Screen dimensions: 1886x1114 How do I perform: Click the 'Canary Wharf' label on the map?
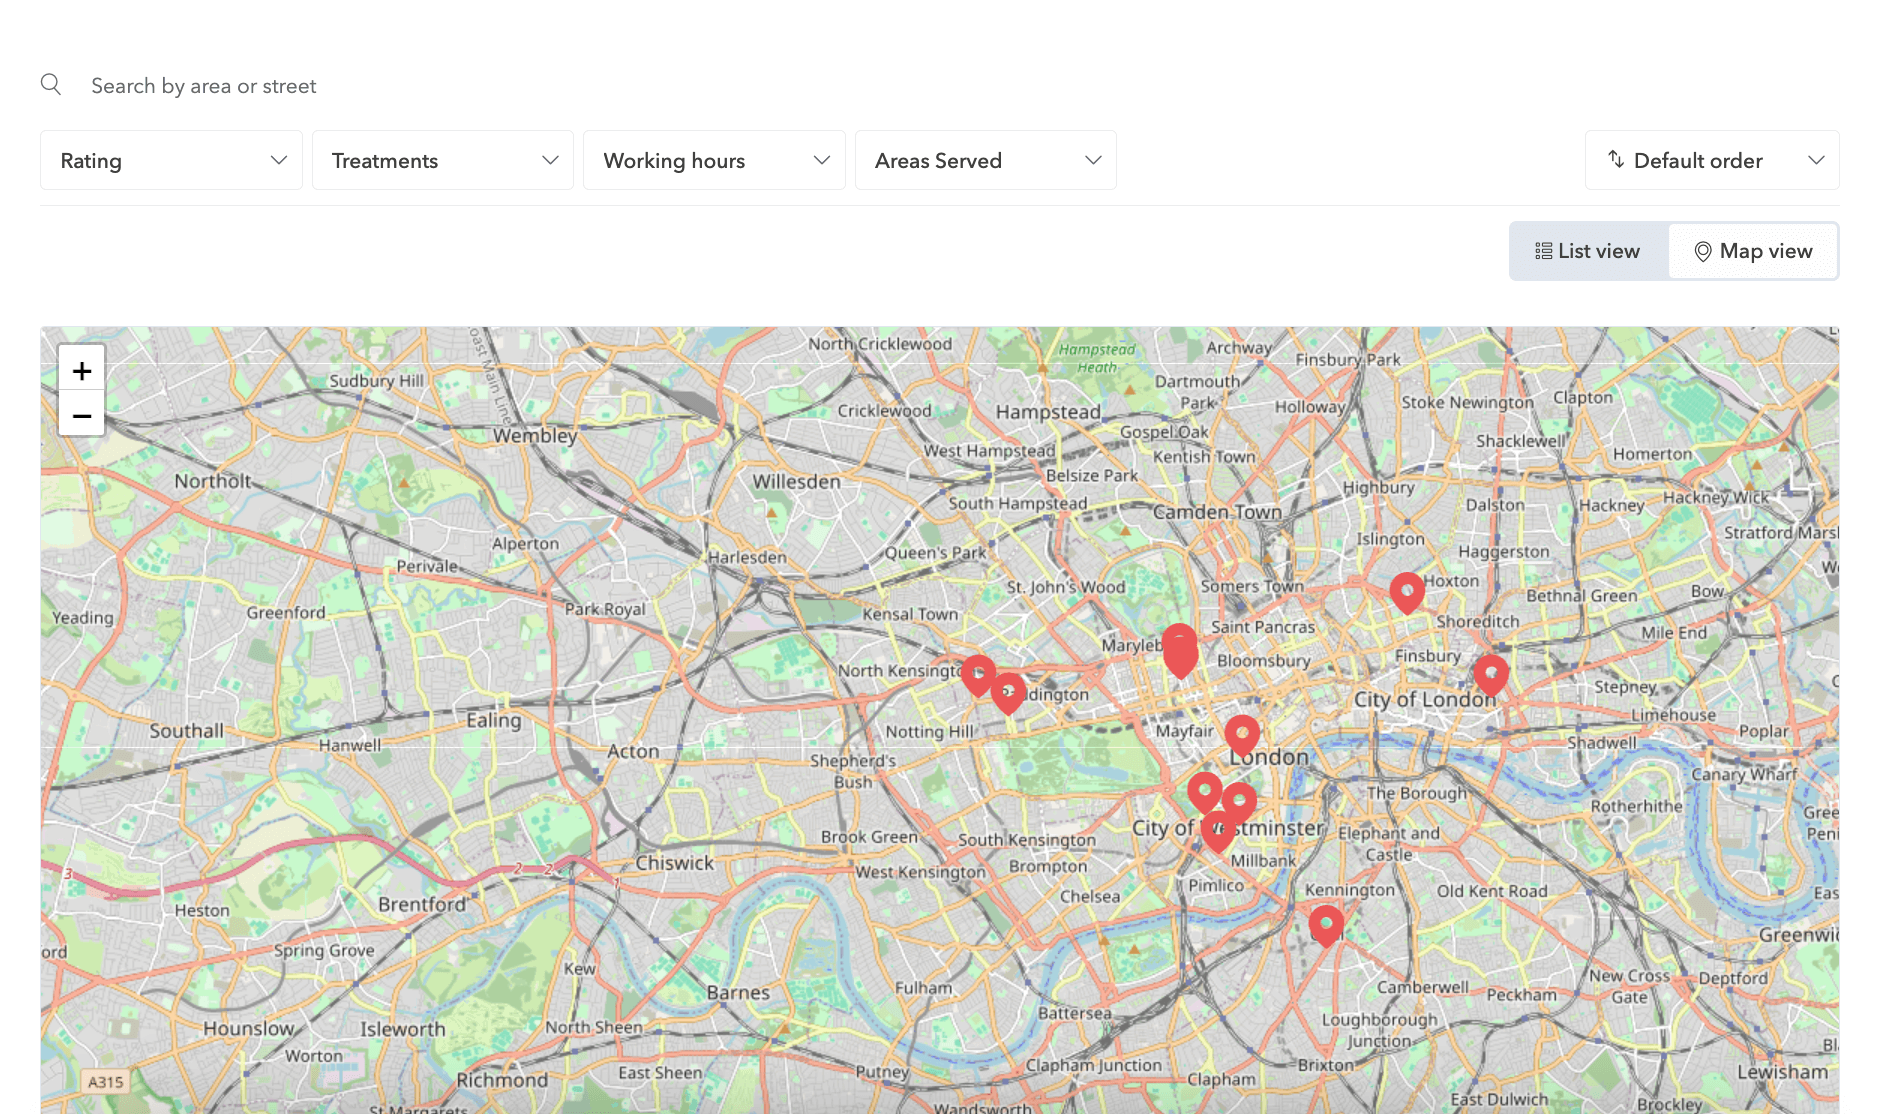1744,774
